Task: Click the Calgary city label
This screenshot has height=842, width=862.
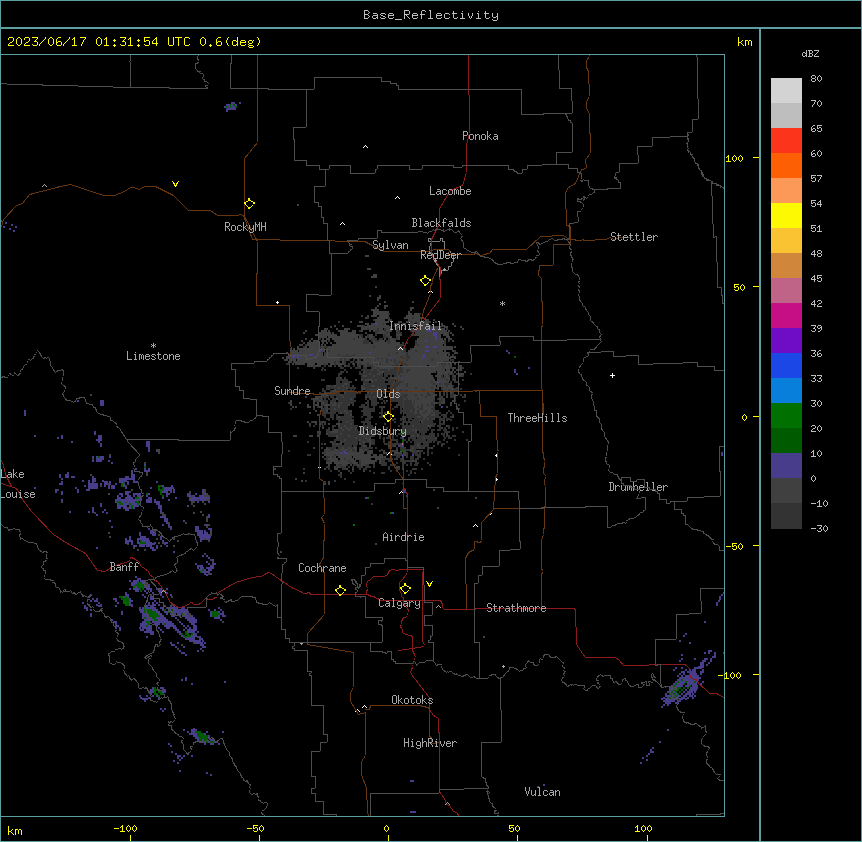Action: pos(399,603)
